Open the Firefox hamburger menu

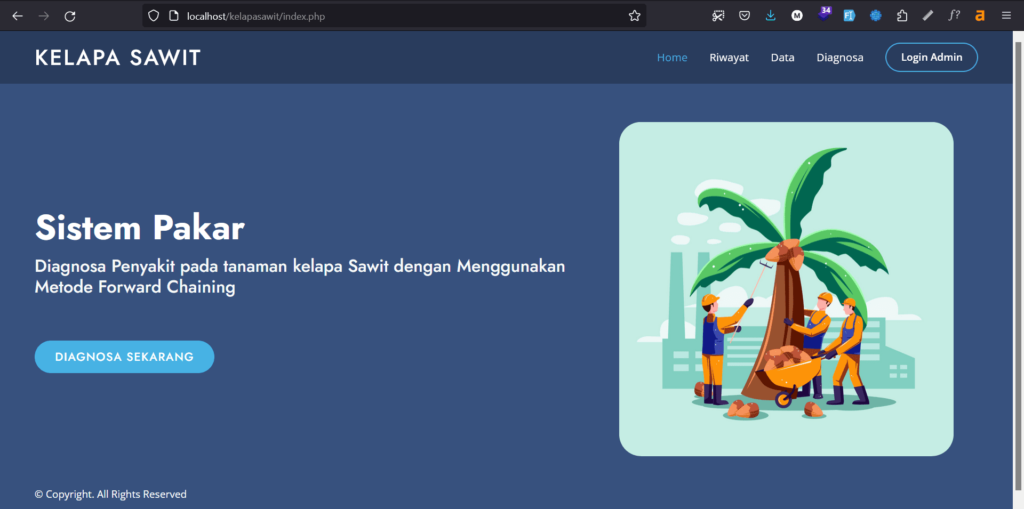[1006, 16]
